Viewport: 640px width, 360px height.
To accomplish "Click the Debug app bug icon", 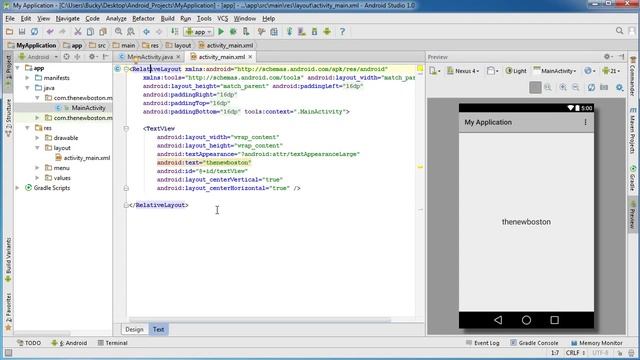I will pyautogui.click(x=233, y=32).
